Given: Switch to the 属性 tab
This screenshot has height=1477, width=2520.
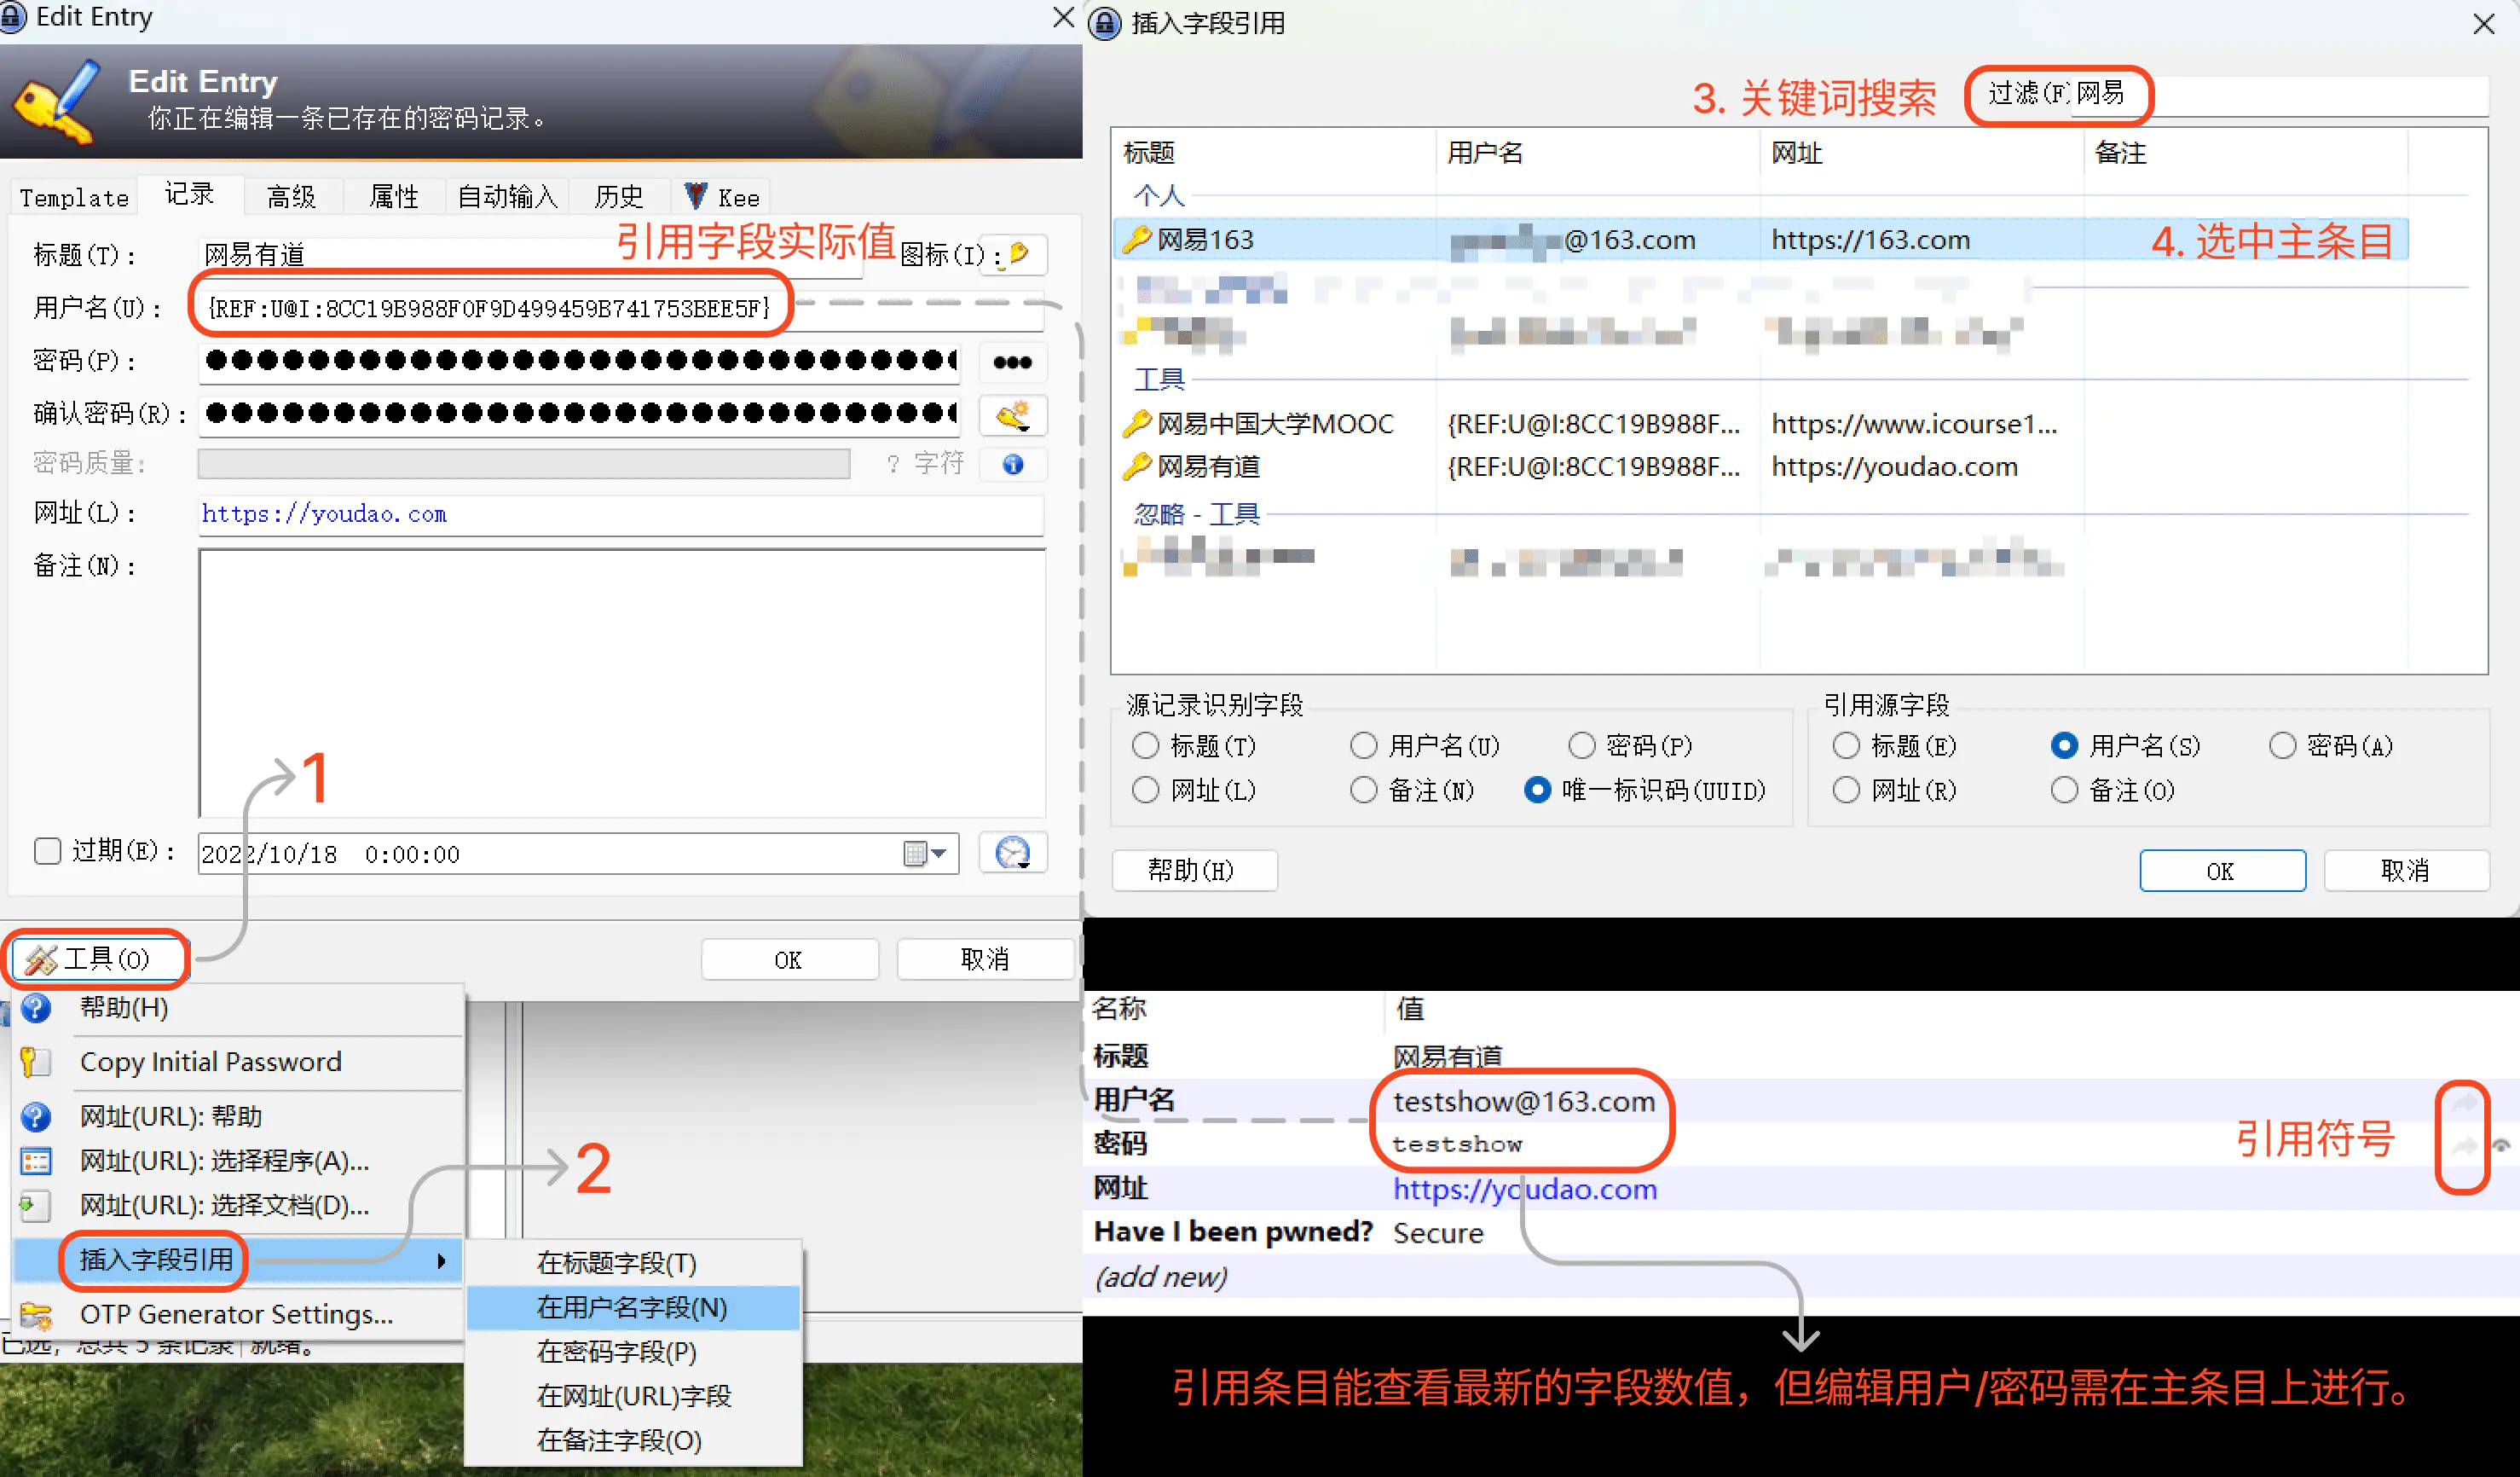Looking at the screenshot, I should pyautogui.click(x=394, y=197).
